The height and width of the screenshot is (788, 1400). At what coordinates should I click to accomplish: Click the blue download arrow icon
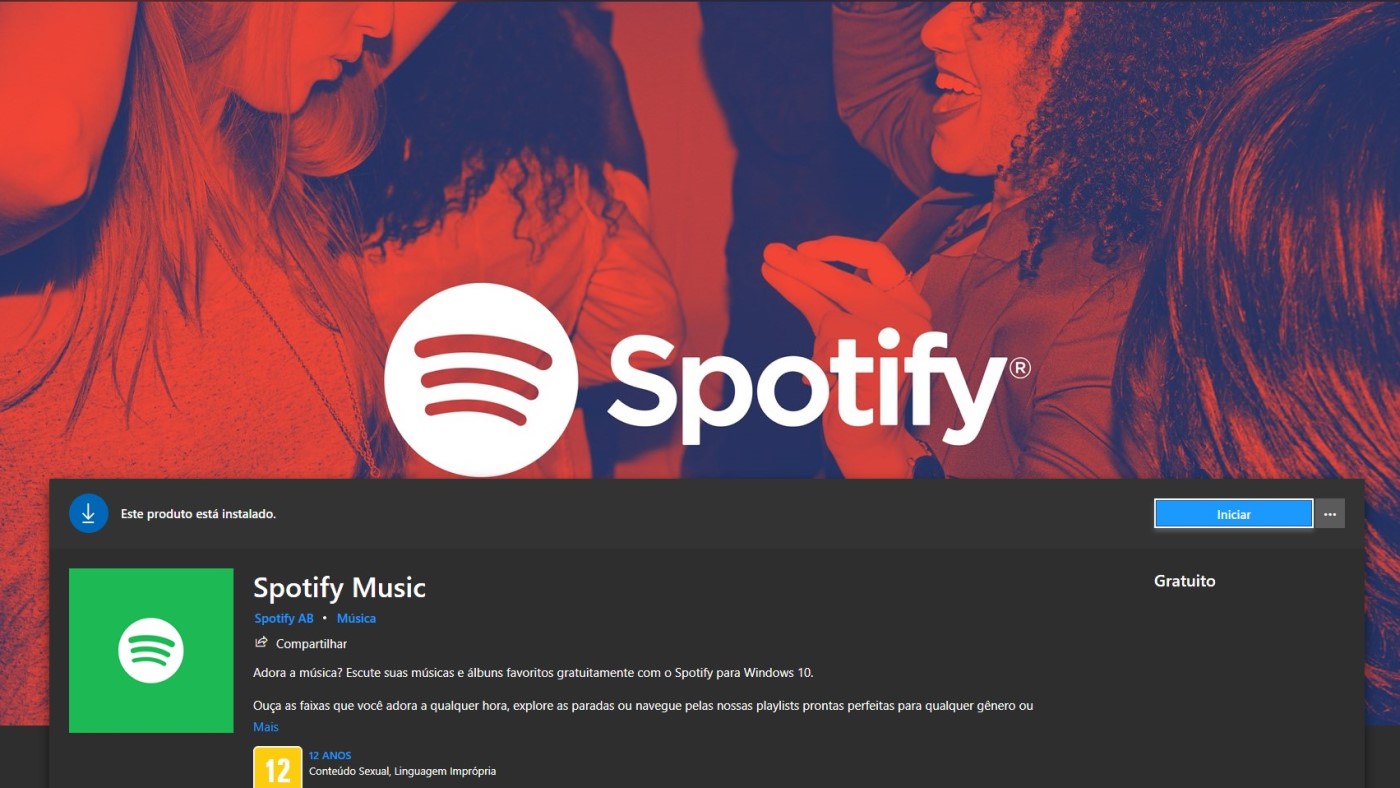[x=88, y=513]
